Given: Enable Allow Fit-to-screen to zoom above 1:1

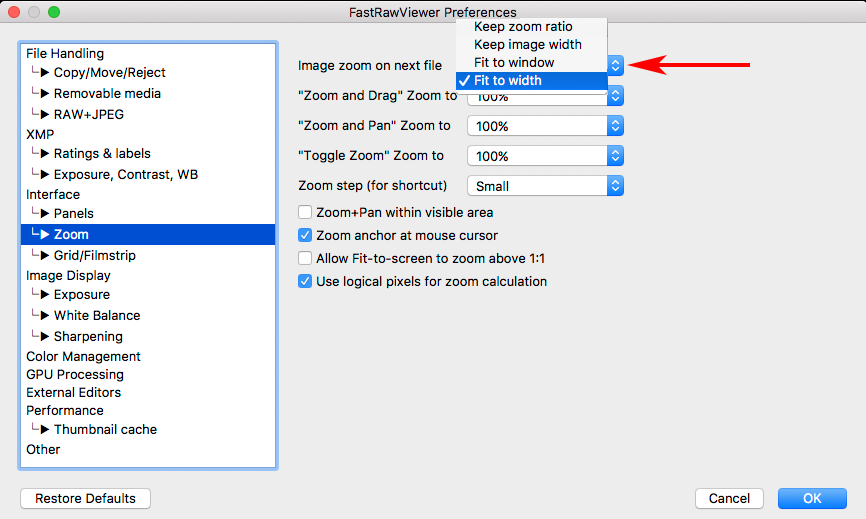Looking at the screenshot, I should point(306,258).
